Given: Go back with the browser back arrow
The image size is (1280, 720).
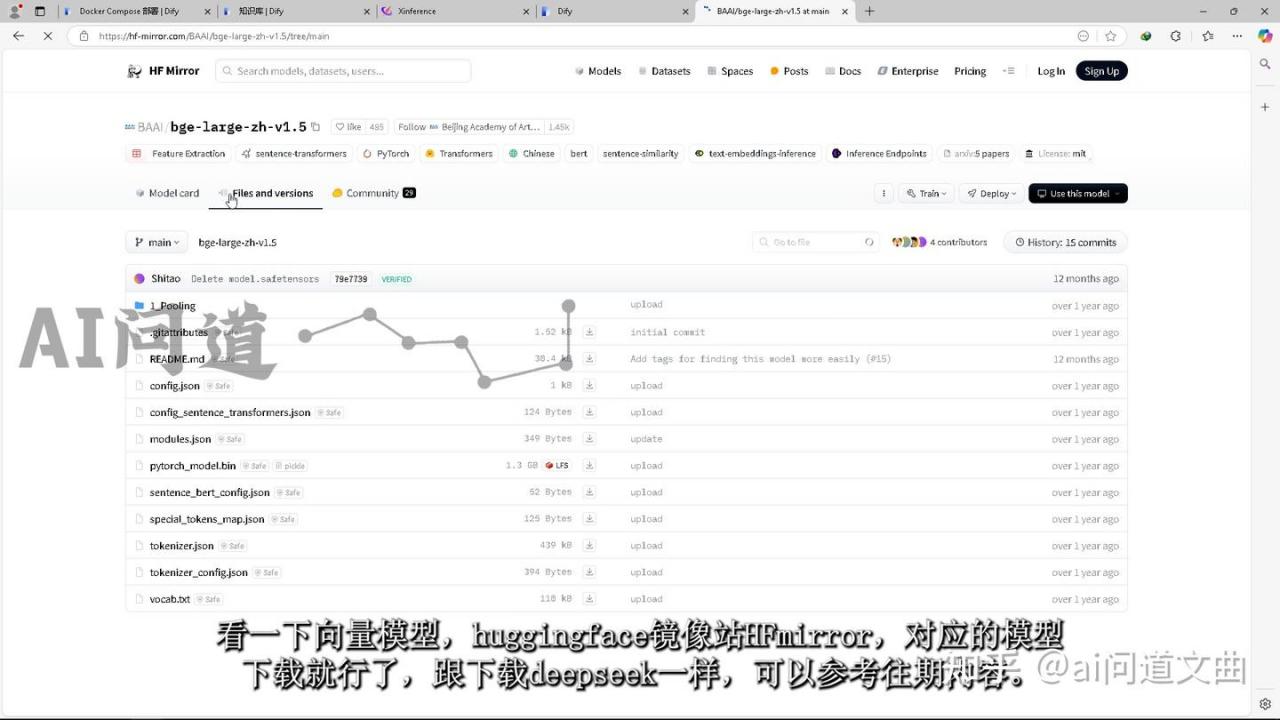Looking at the screenshot, I should point(18,36).
